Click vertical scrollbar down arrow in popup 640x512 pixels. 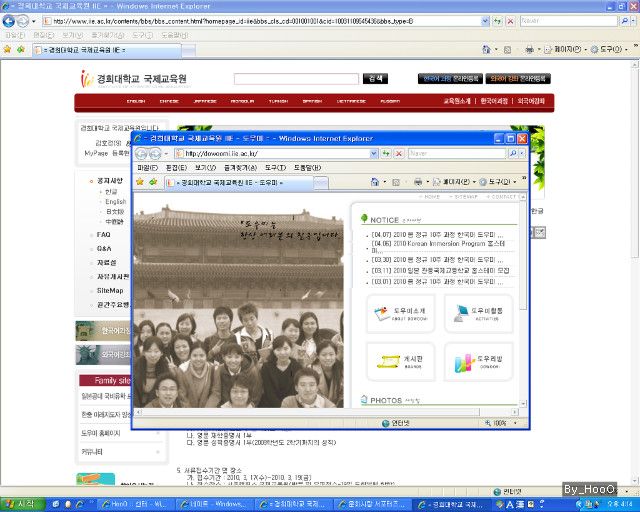coord(523,403)
